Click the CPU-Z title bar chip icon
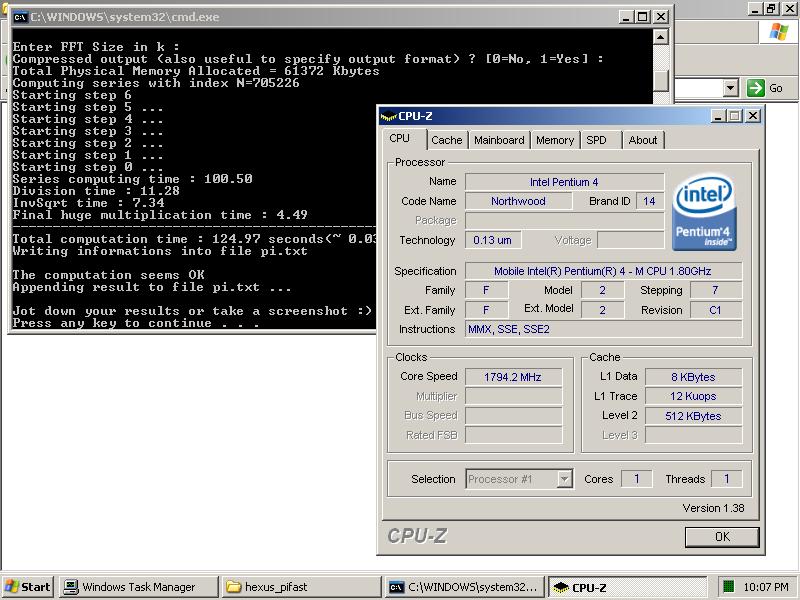 (x=388, y=116)
